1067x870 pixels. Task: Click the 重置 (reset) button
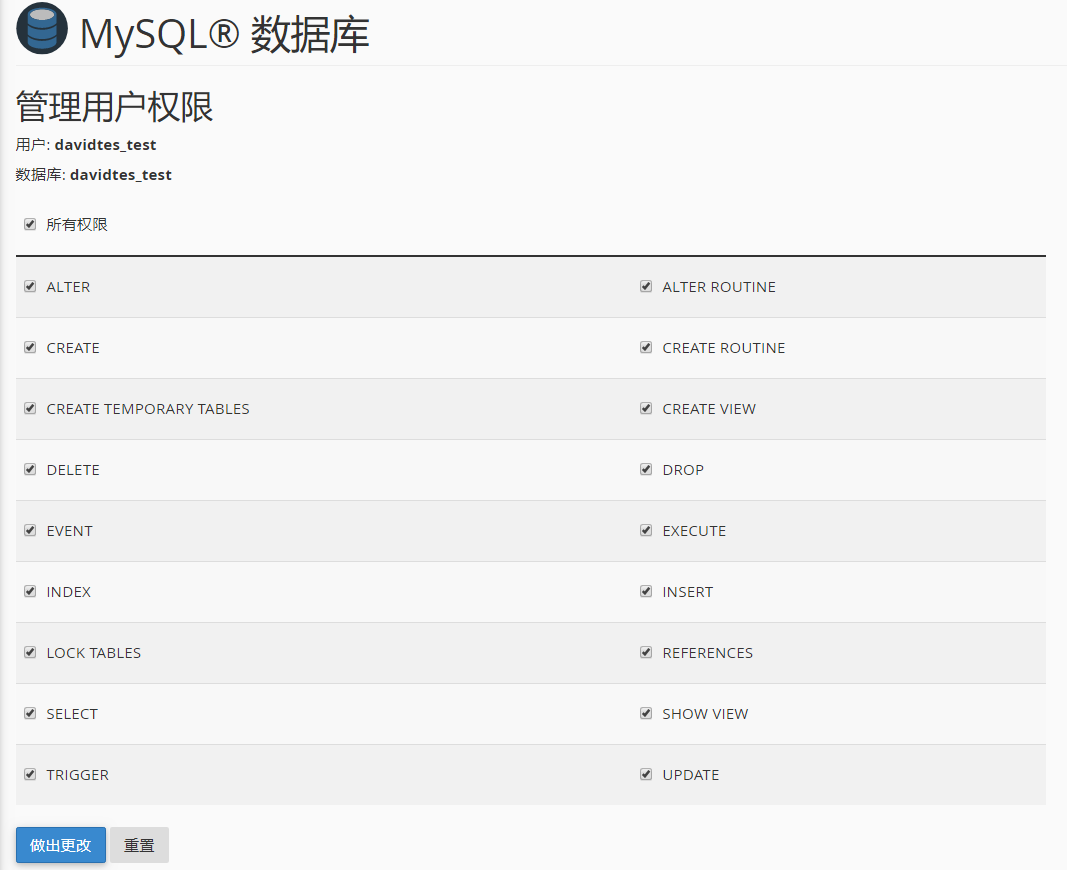139,845
